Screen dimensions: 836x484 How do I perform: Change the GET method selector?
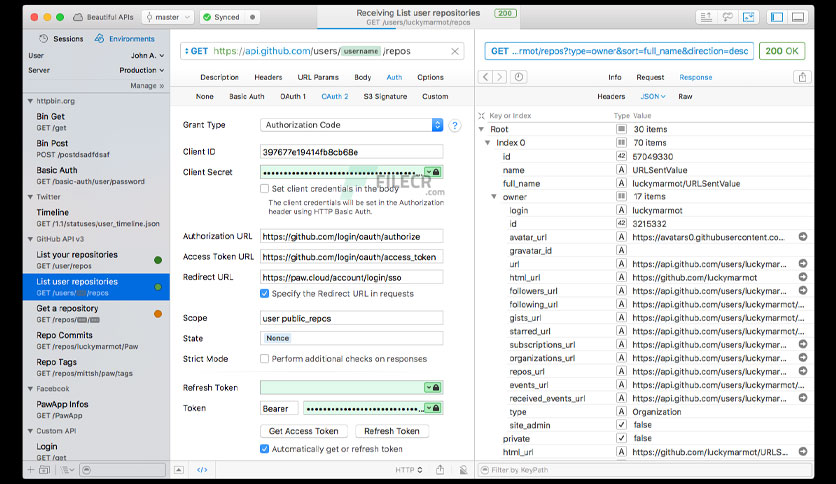196,51
